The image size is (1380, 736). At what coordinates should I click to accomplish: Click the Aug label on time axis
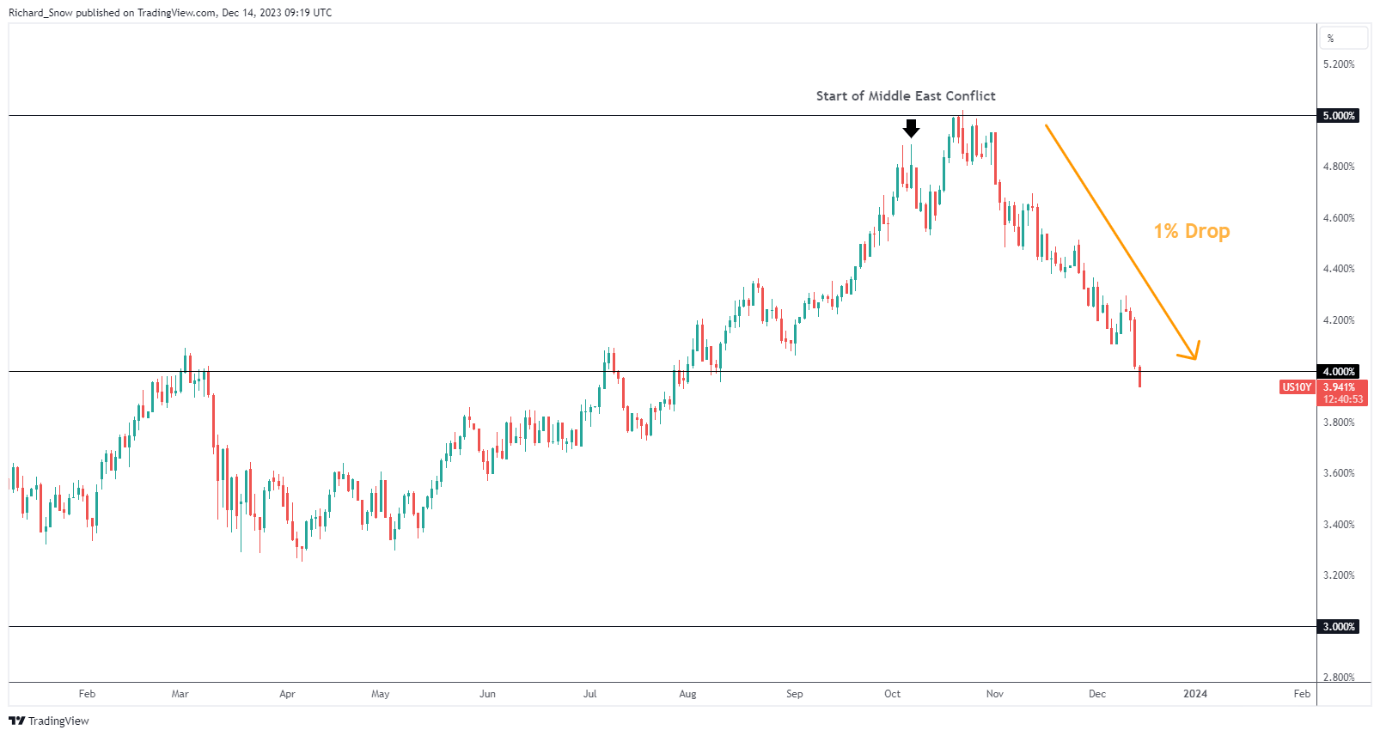[687, 693]
